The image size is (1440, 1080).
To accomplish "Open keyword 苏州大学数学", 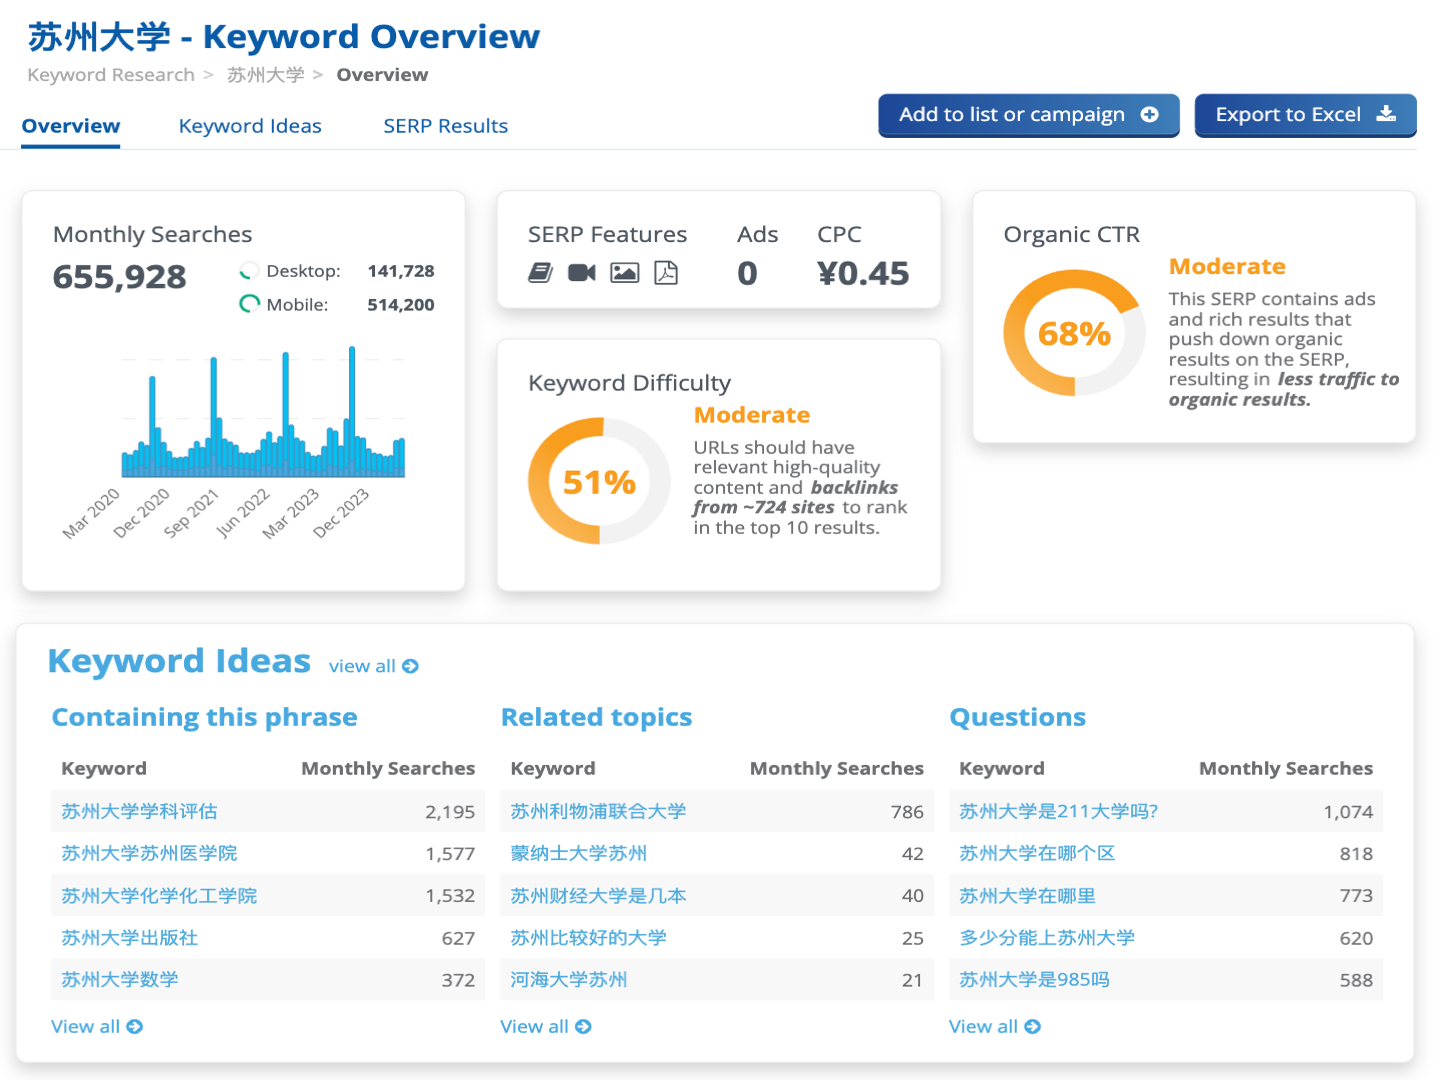I will tap(120, 980).
